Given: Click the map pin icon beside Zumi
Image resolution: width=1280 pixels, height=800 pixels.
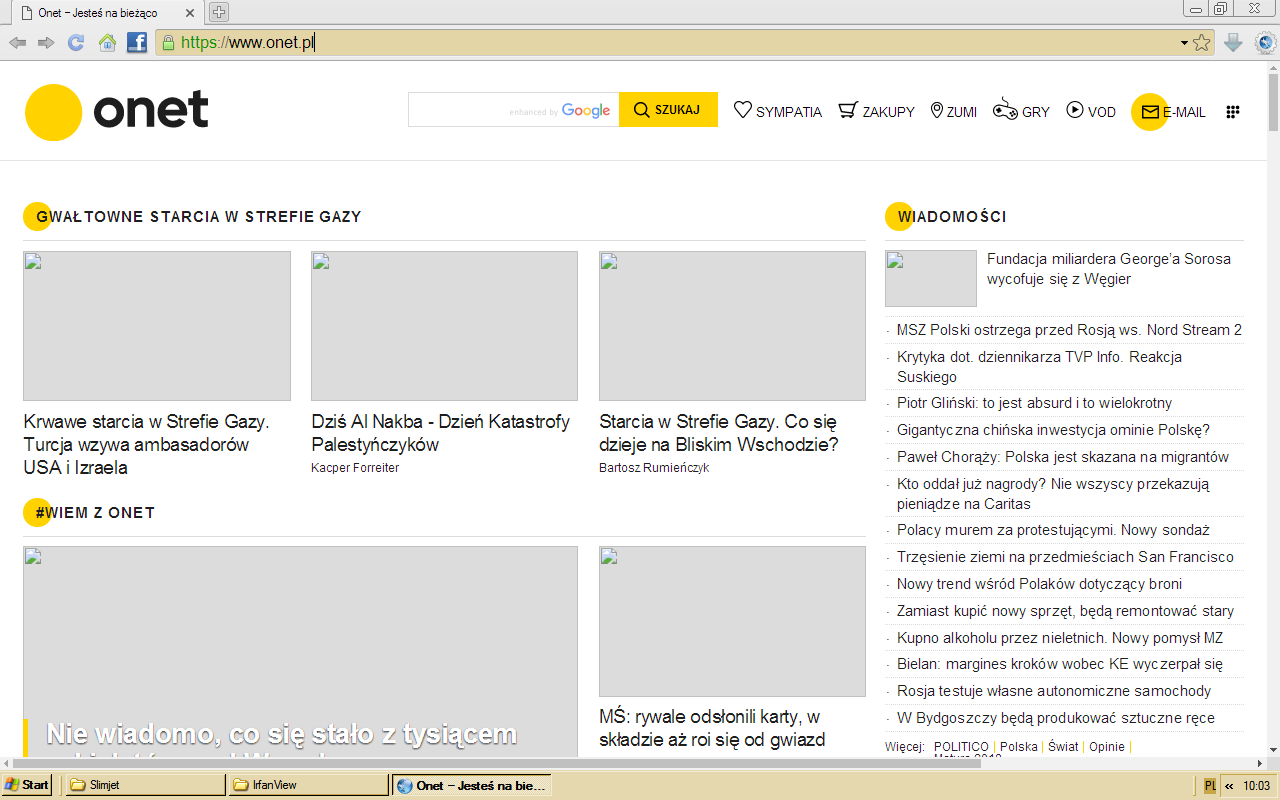Looking at the screenshot, I should 937,110.
